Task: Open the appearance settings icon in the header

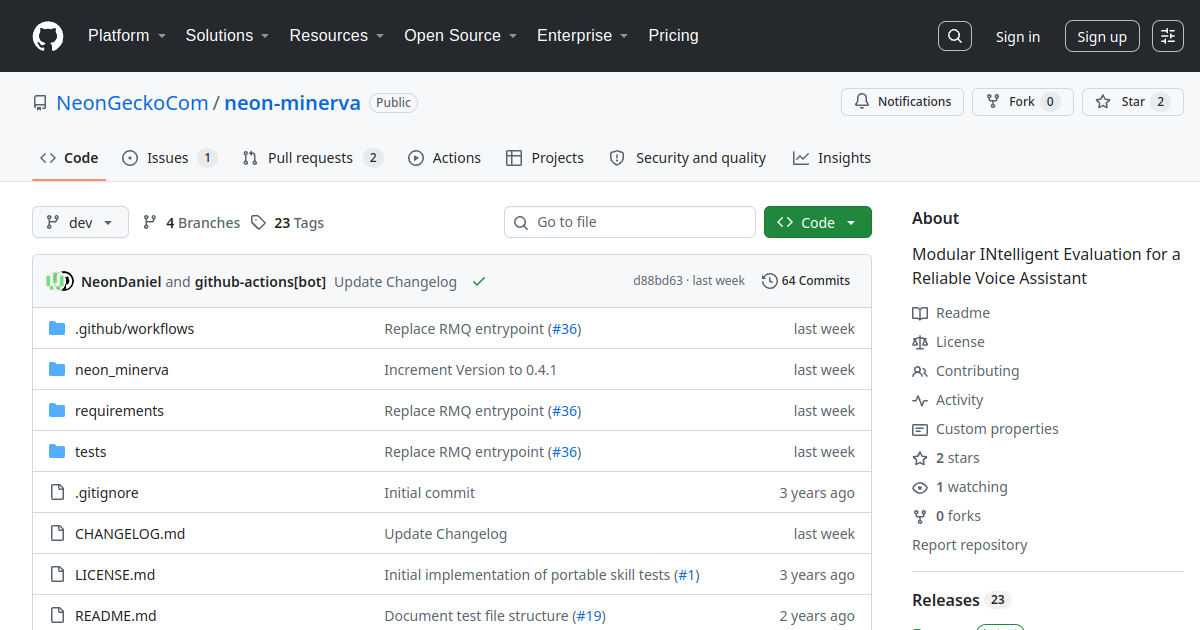Action: point(1168,36)
